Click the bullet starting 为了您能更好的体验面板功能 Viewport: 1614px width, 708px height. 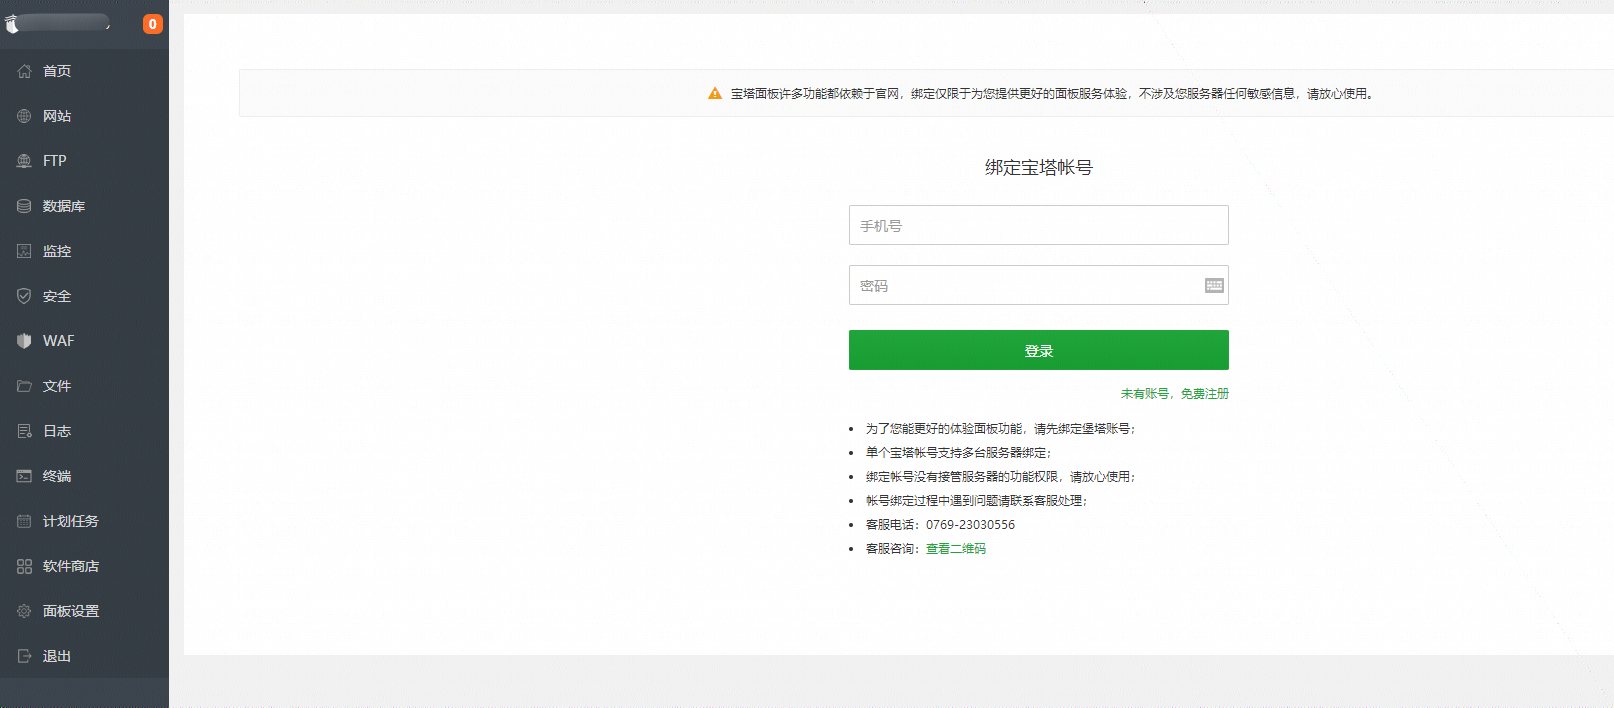[1001, 429]
